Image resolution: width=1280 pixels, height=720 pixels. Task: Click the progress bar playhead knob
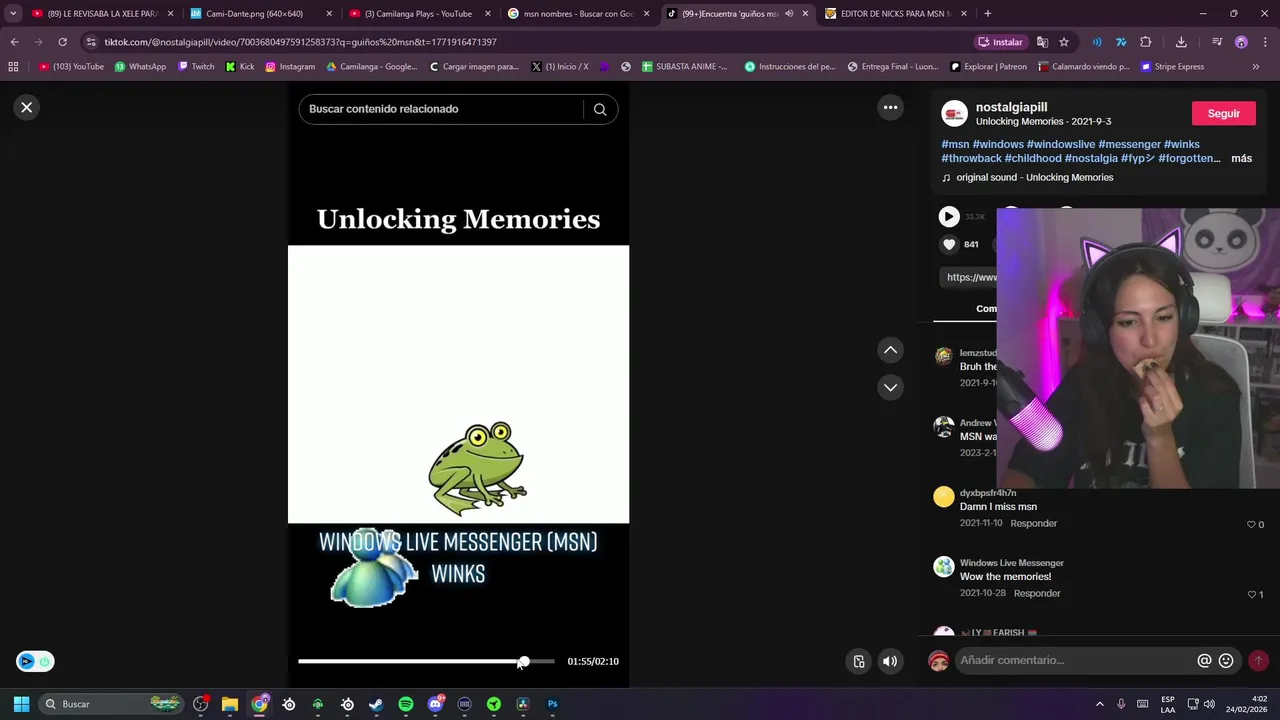pos(523,661)
